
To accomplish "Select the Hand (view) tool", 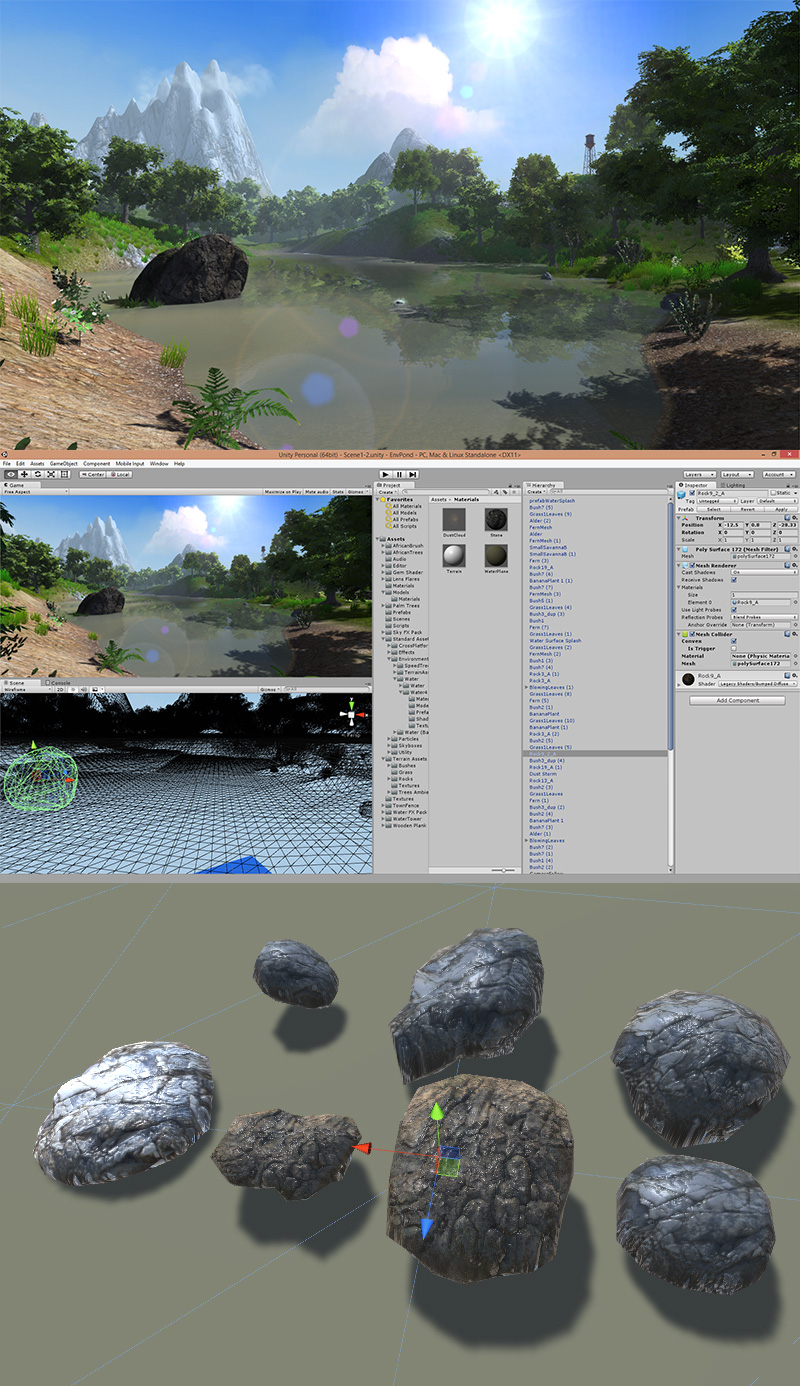I will click(8, 474).
